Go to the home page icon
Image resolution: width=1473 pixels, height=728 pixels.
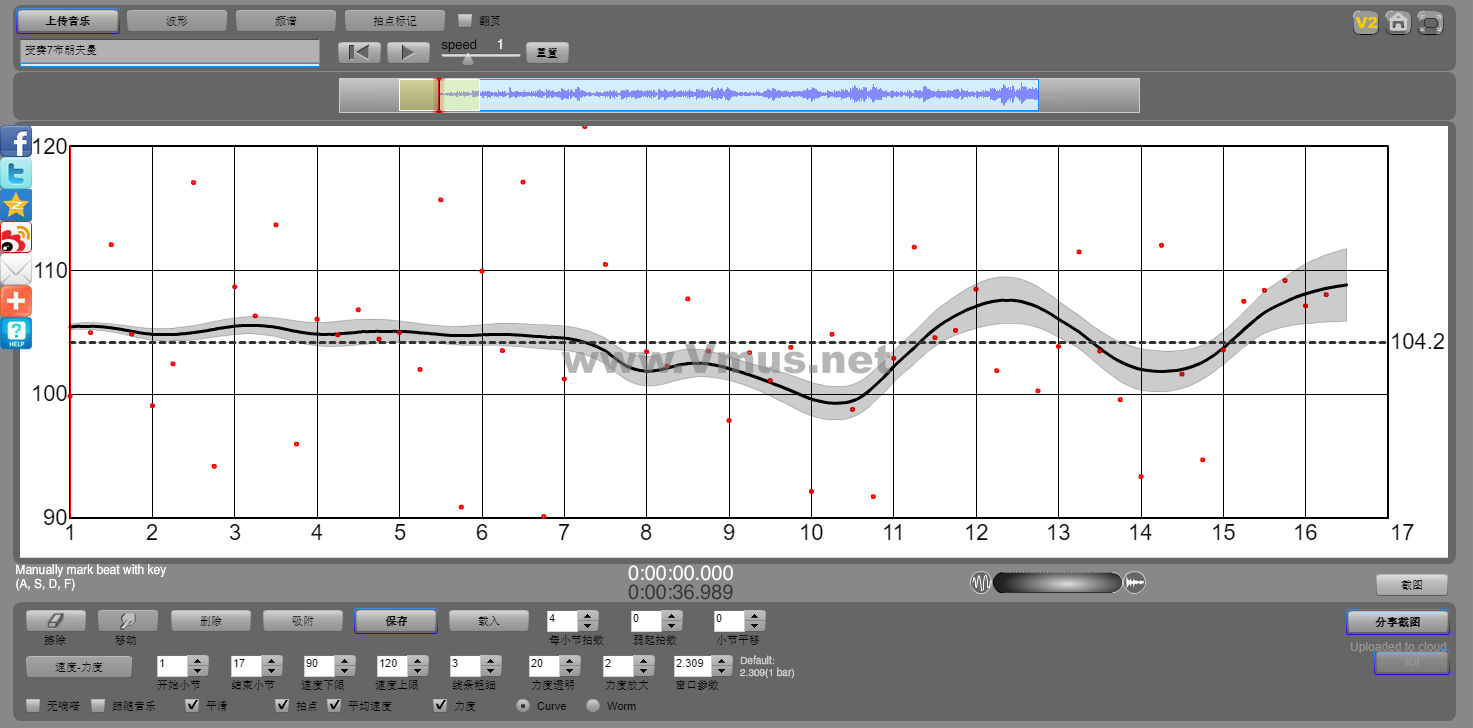coord(1398,22)
